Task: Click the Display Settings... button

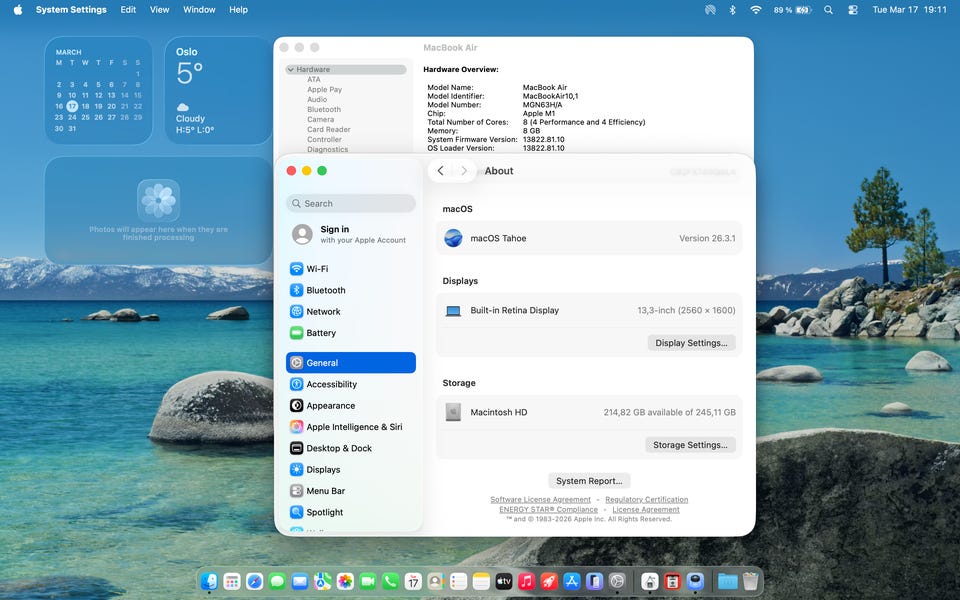Action: pos(690,343)
